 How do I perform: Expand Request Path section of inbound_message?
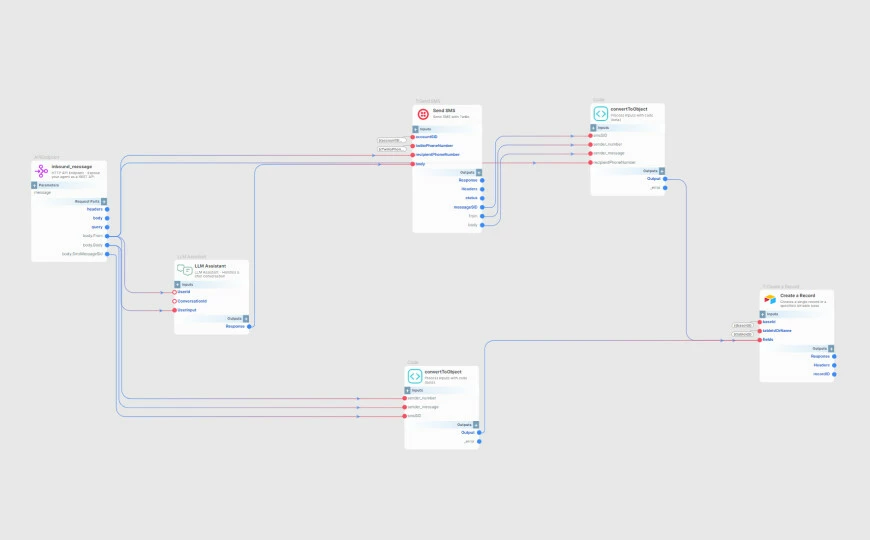[104, 201]
